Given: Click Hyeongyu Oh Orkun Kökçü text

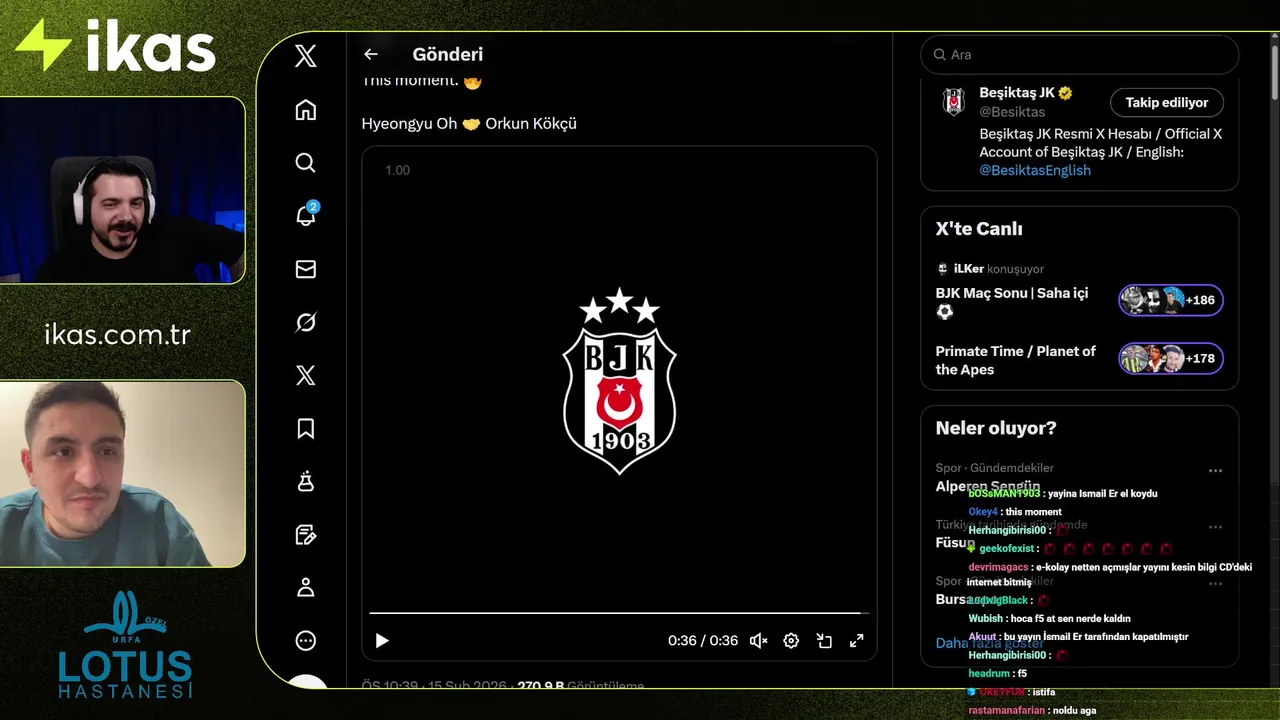Looking at the screenshot, I should [469, 124].
